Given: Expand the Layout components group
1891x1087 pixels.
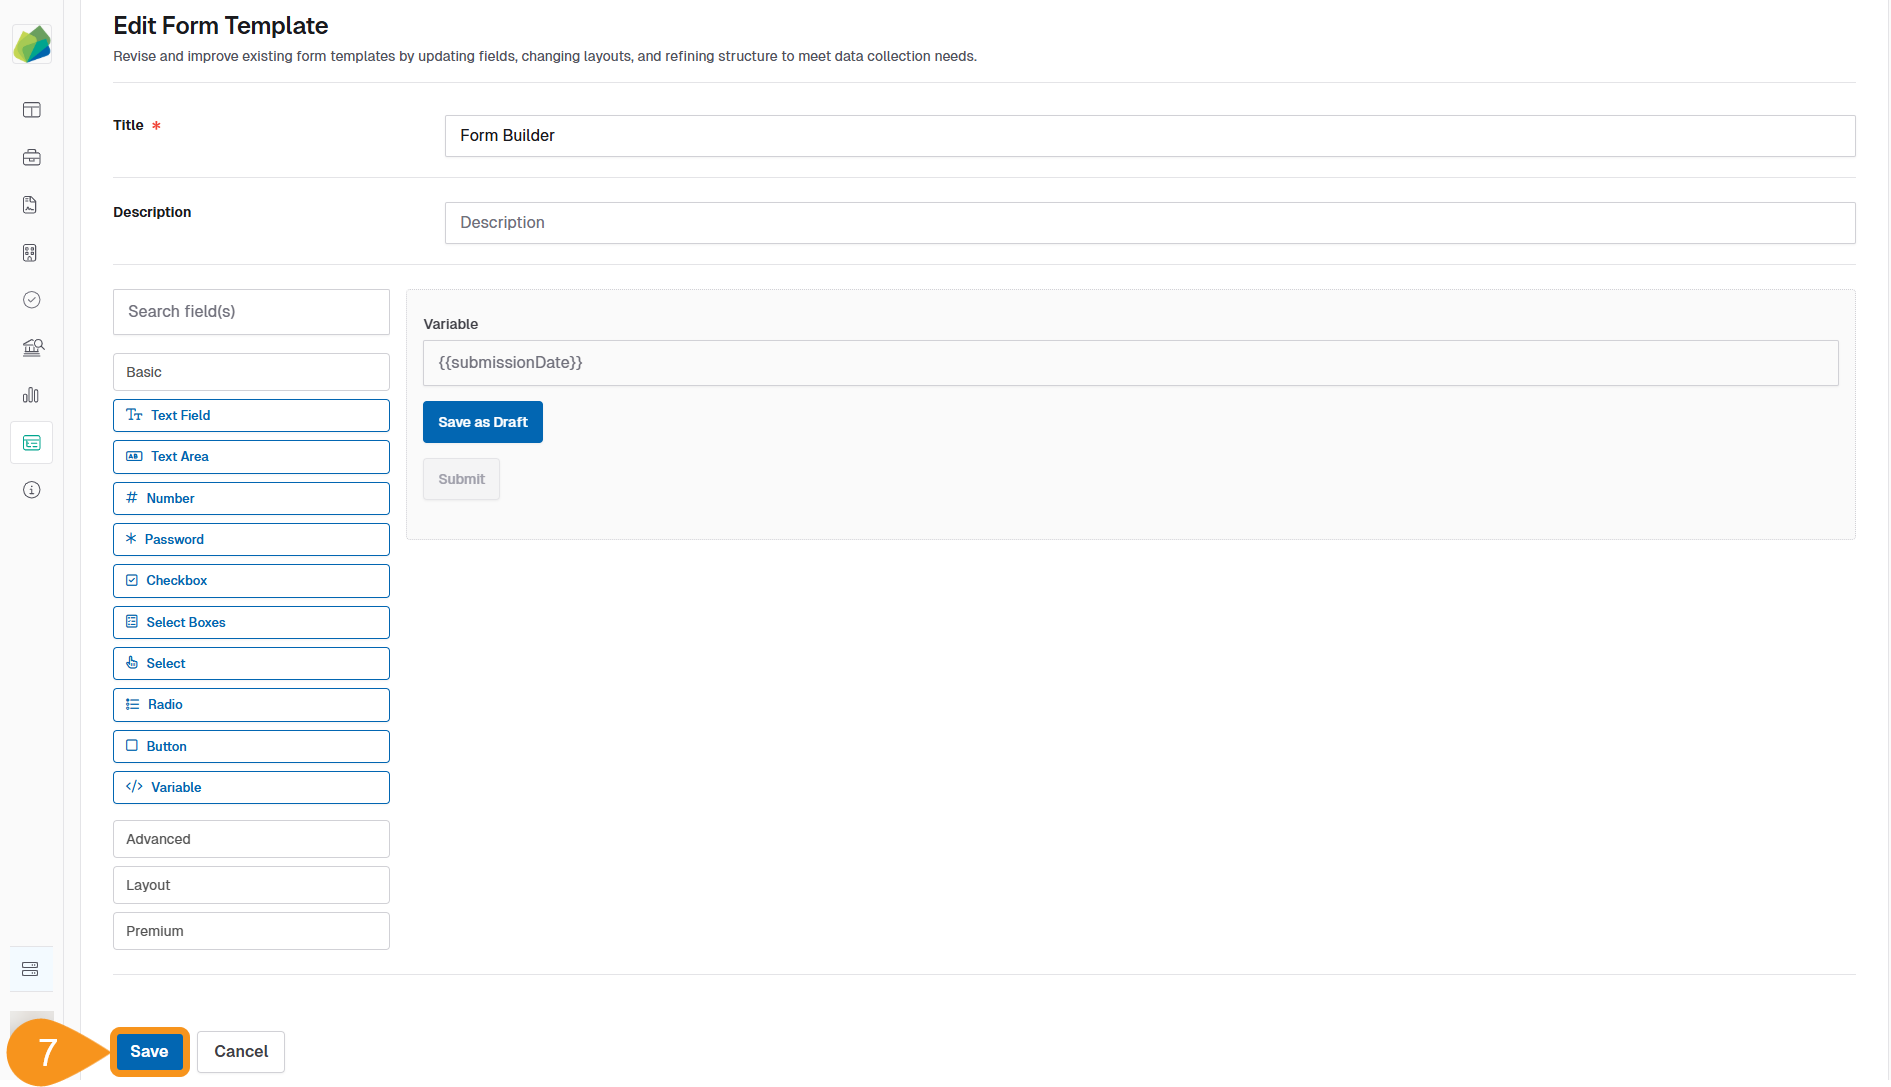Looking at the screenshot, I should click(x=251, y=885).
